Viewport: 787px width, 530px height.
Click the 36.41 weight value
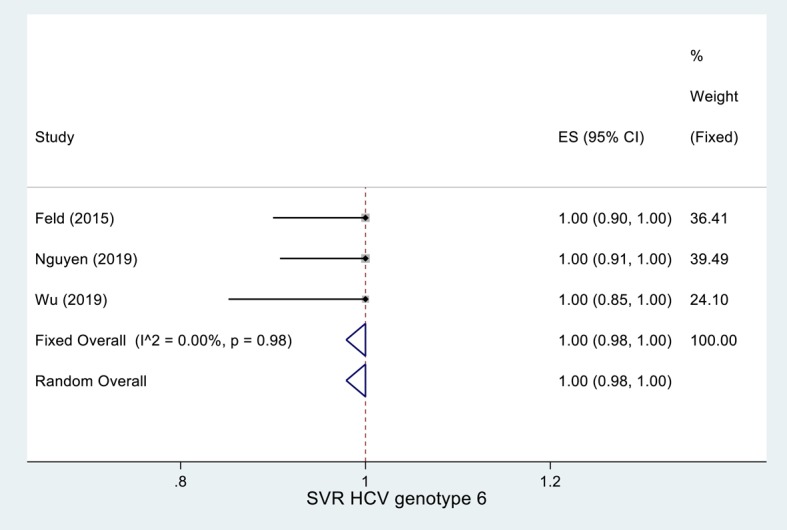pyautogui.click(x=709, y=218)
